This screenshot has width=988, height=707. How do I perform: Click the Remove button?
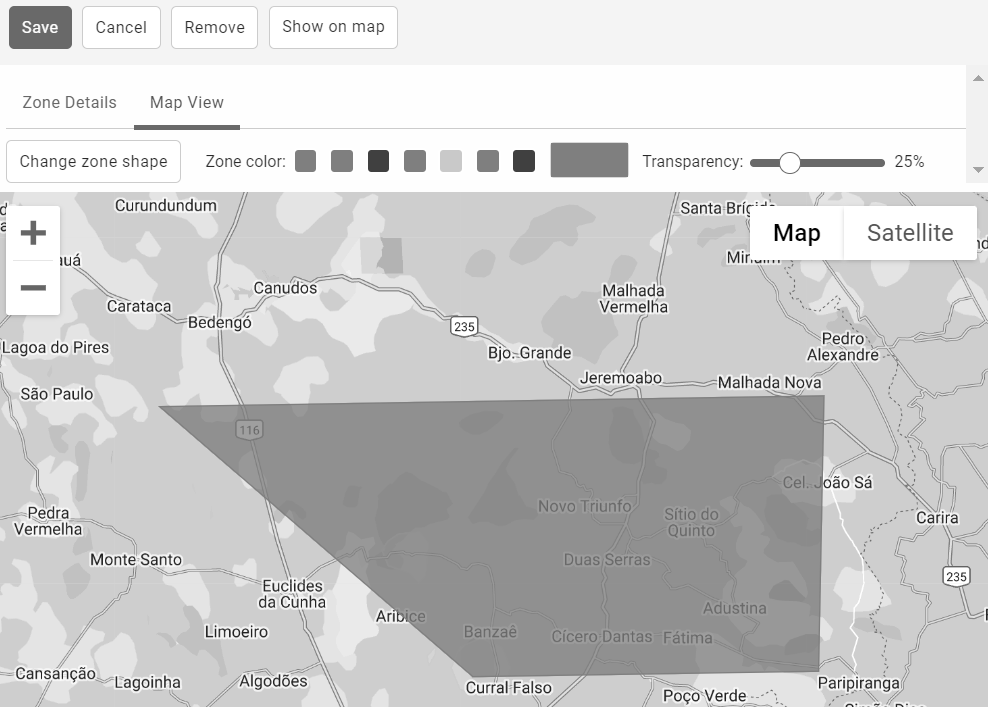coord(214,28)
